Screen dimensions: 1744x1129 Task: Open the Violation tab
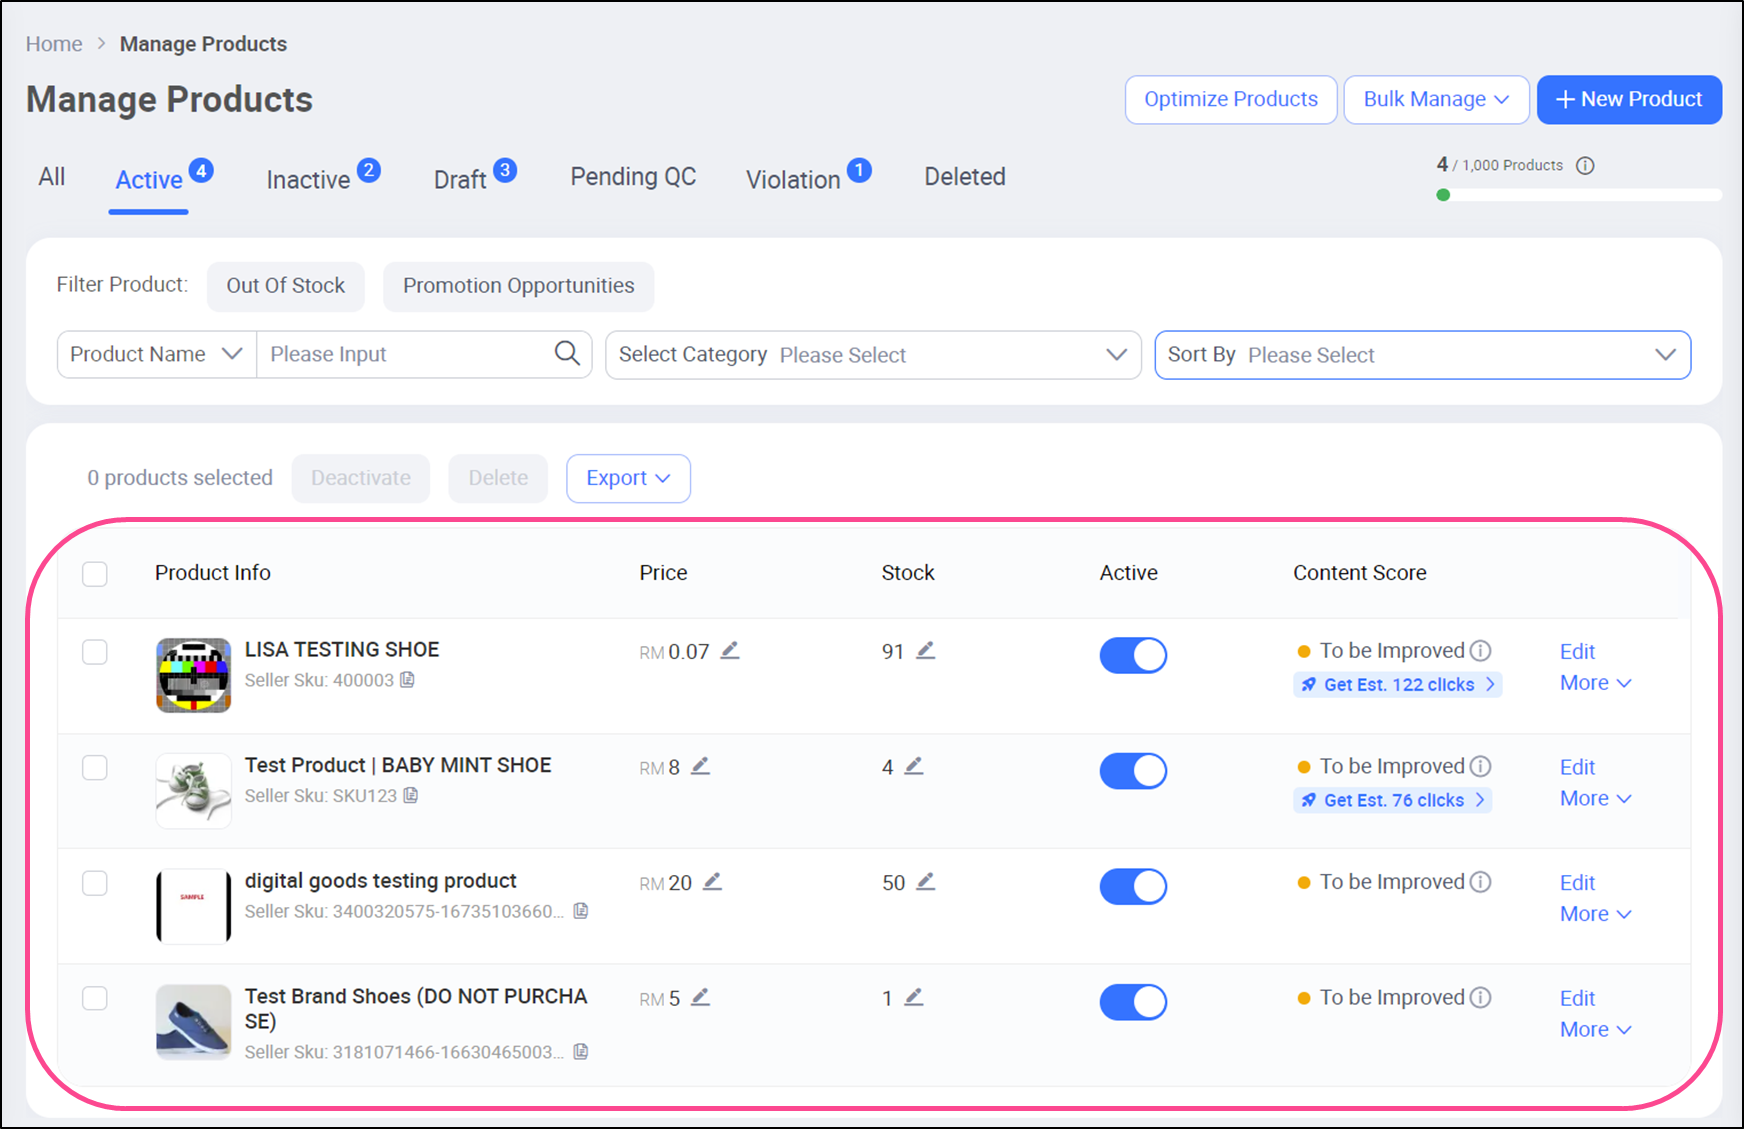(x=793, y=180)
